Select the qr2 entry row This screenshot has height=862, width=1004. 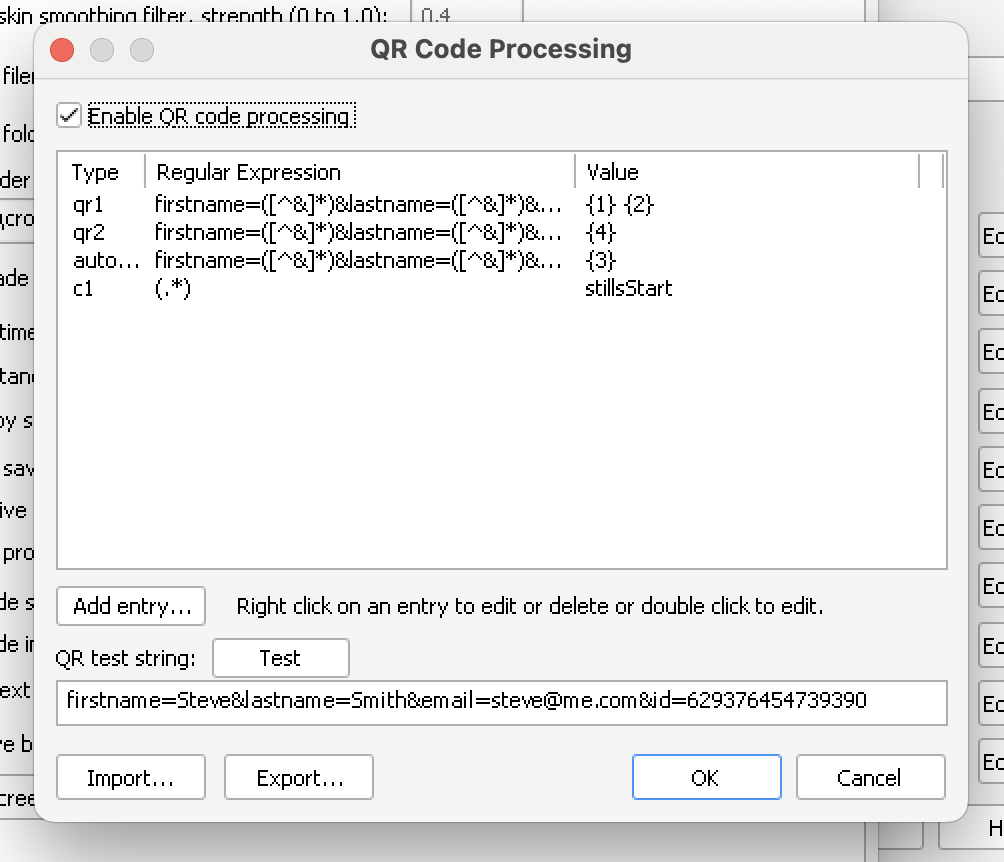[89, 233]
